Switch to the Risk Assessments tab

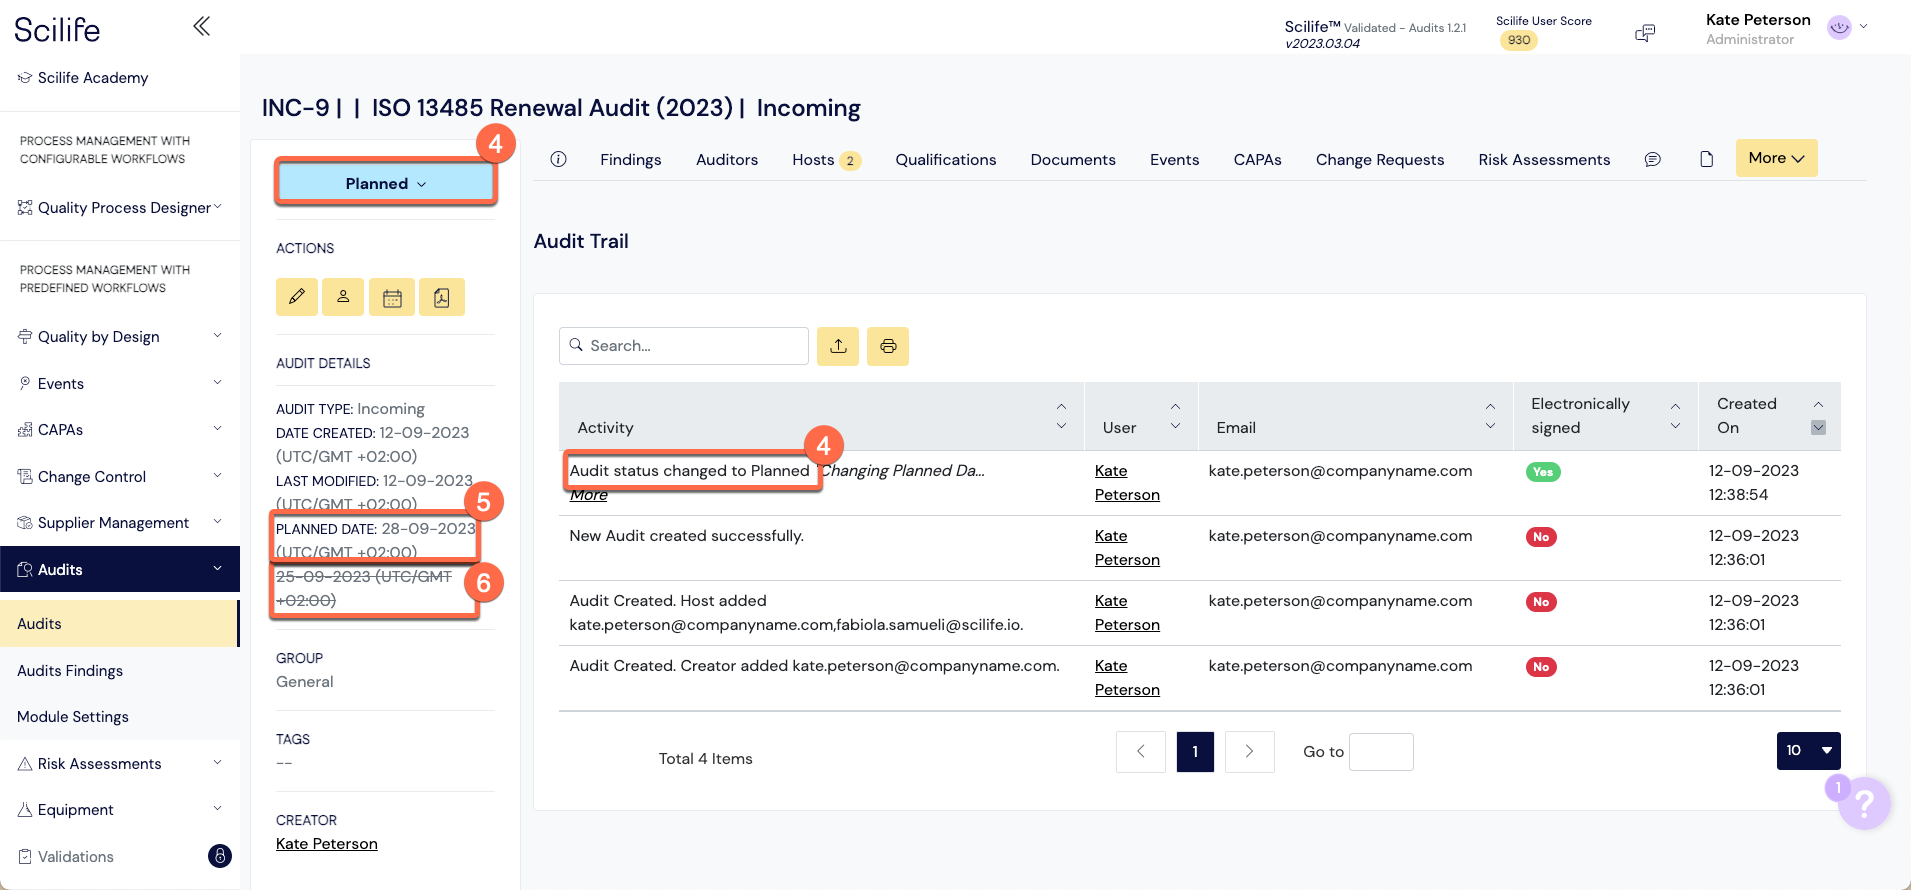[x=1544, y=160]
